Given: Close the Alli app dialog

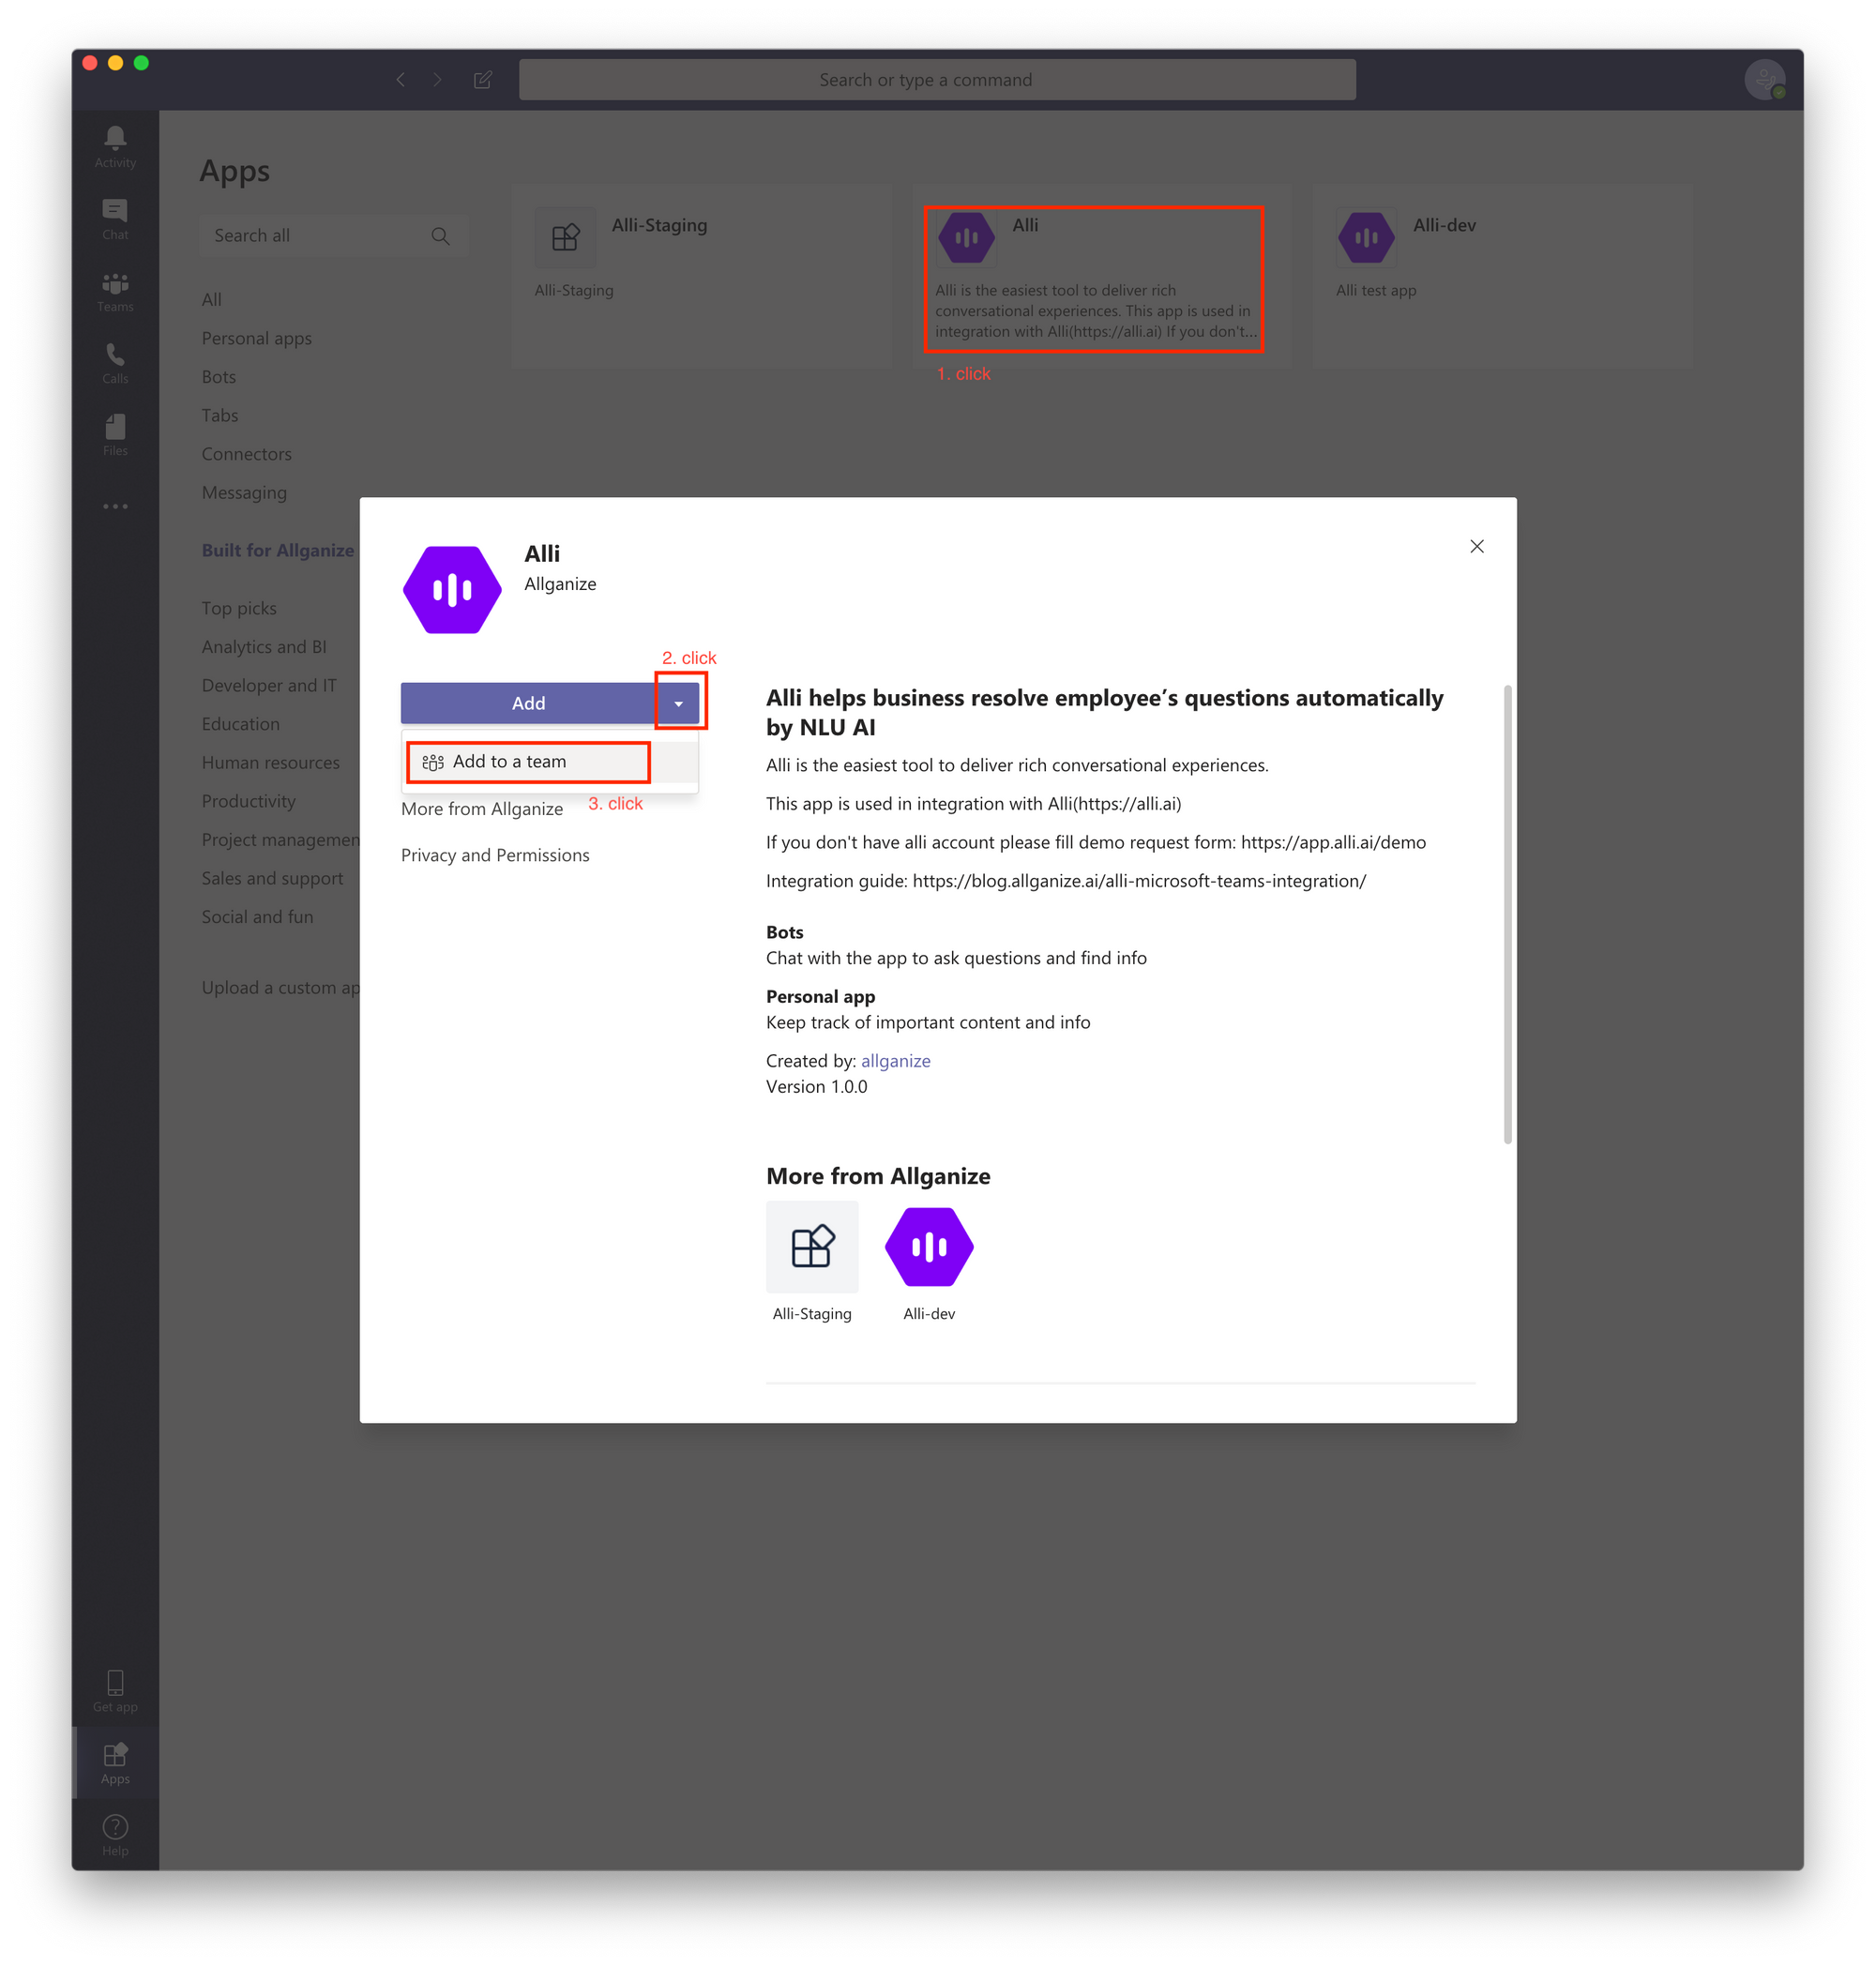Looking at the screenshot, I should (x=1476, y=546).
